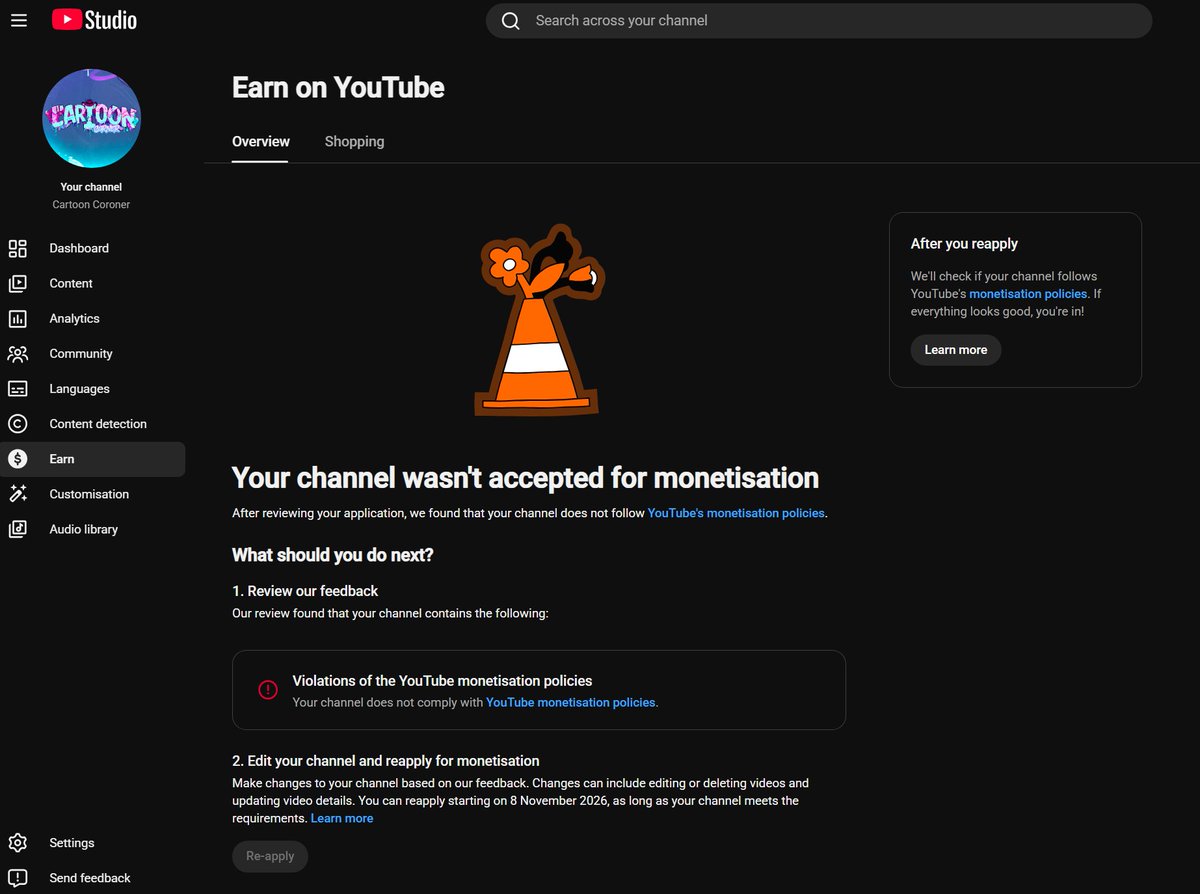Click the Analytics chart icon

click(x=18, y=319)
